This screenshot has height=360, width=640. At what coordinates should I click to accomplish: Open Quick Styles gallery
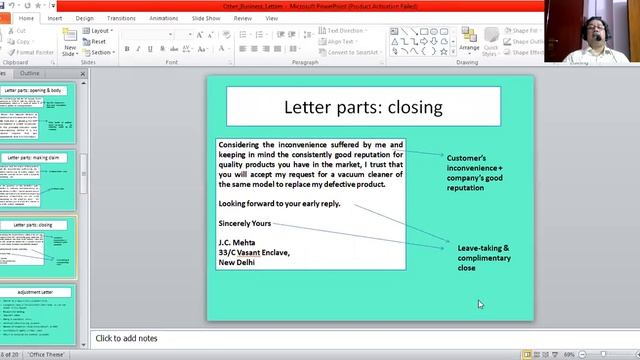pos(491,42)
